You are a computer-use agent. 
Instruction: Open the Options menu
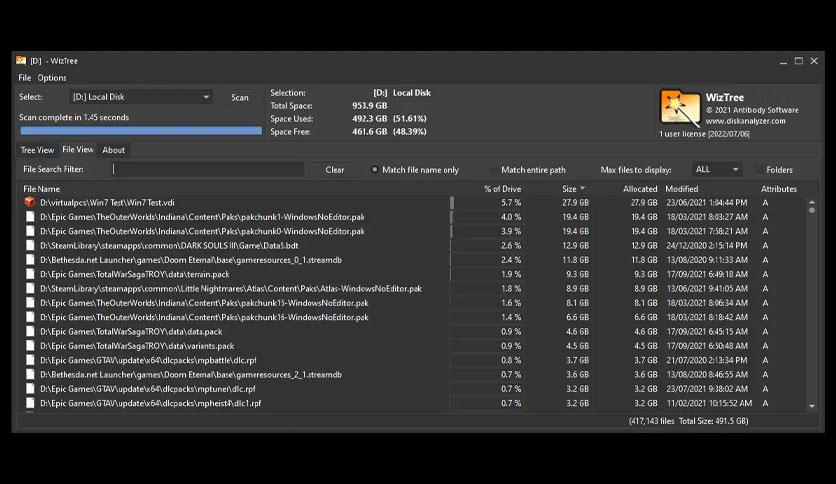52,78
